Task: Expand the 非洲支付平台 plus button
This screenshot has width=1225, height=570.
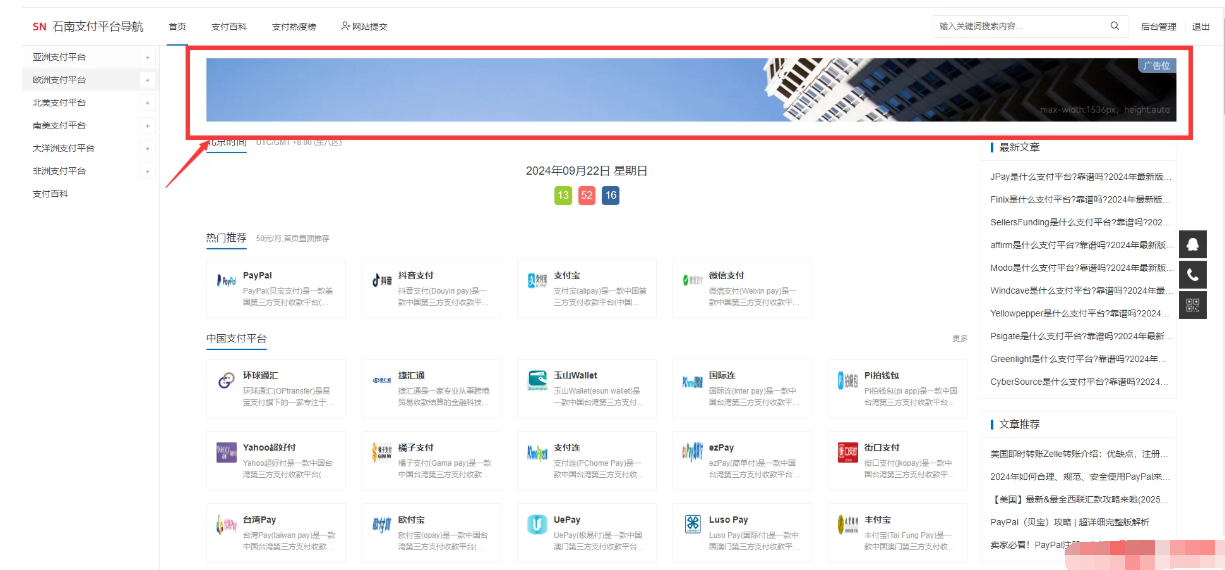Action: [148, 171]
